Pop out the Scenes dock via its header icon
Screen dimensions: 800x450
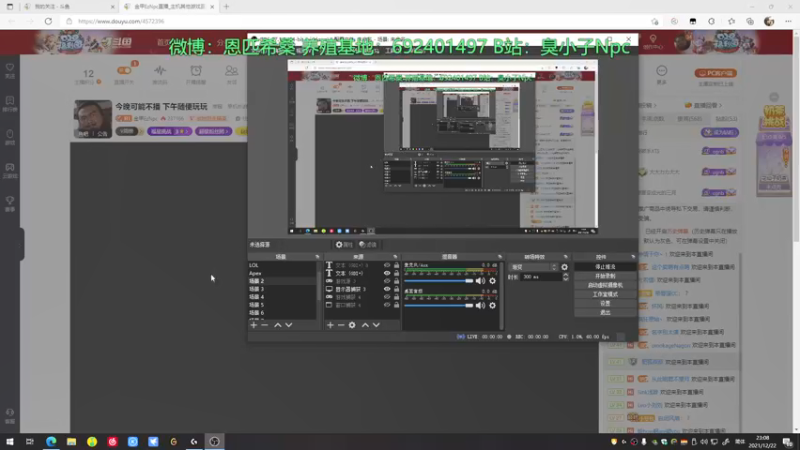[x=317, y=257]
